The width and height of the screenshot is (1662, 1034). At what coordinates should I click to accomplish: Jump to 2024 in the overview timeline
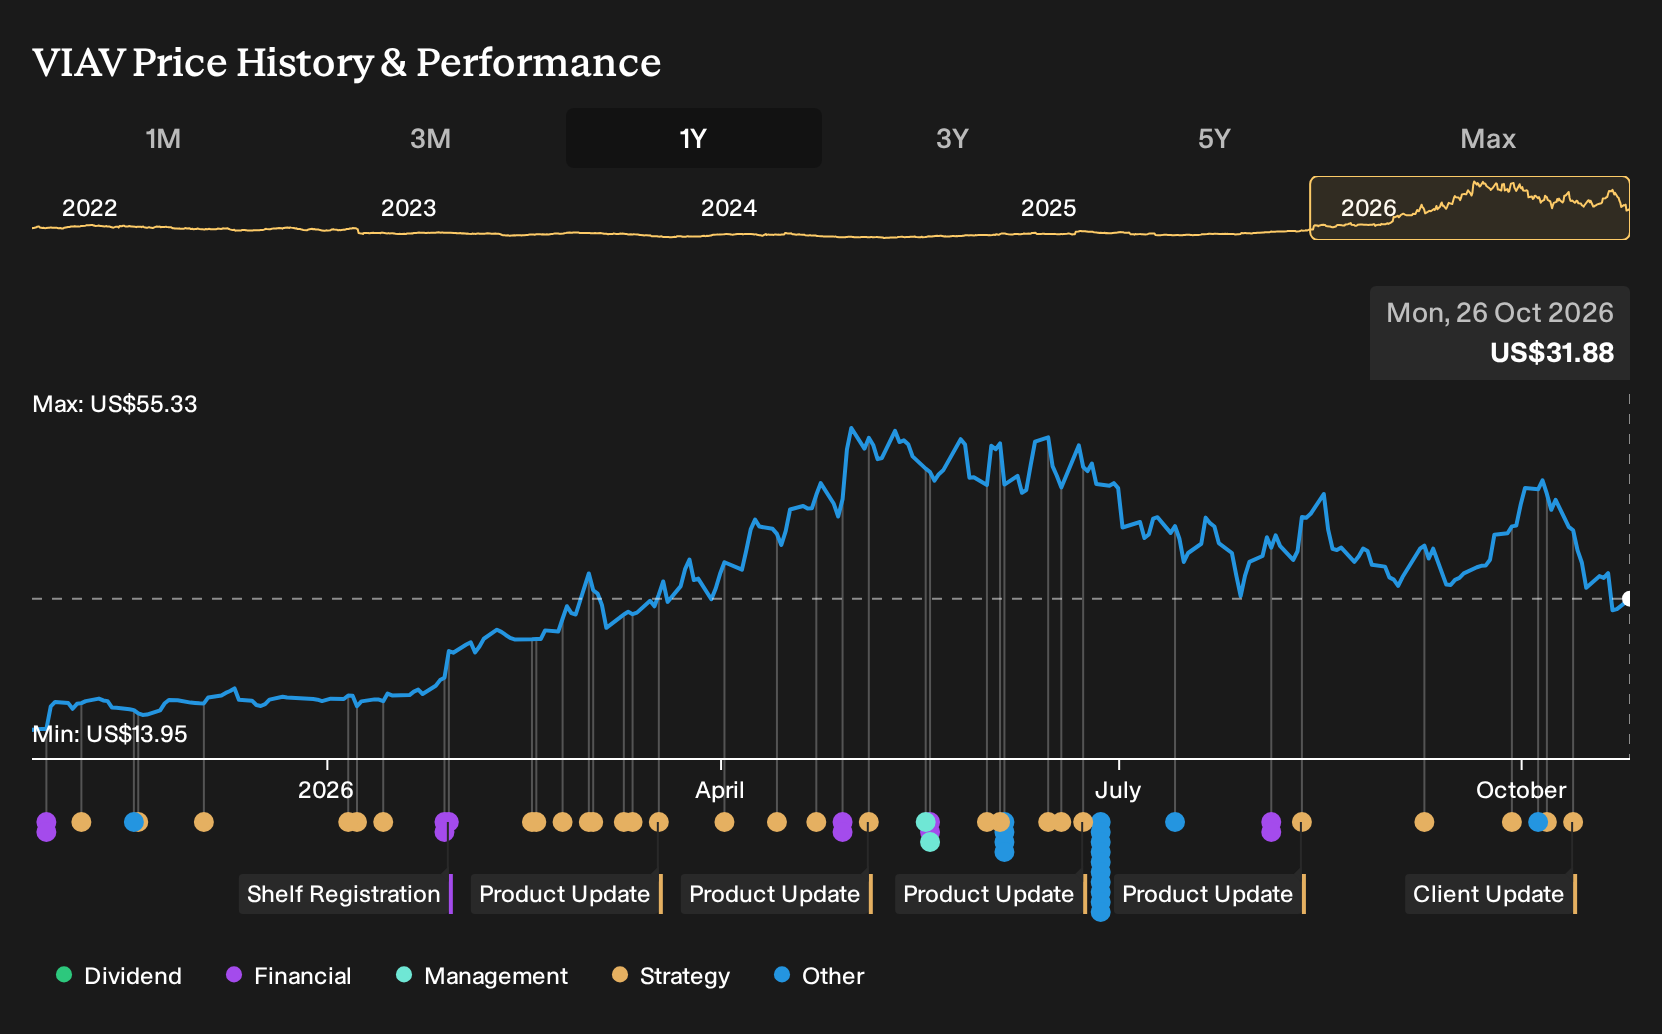click(x=729, y=208)
